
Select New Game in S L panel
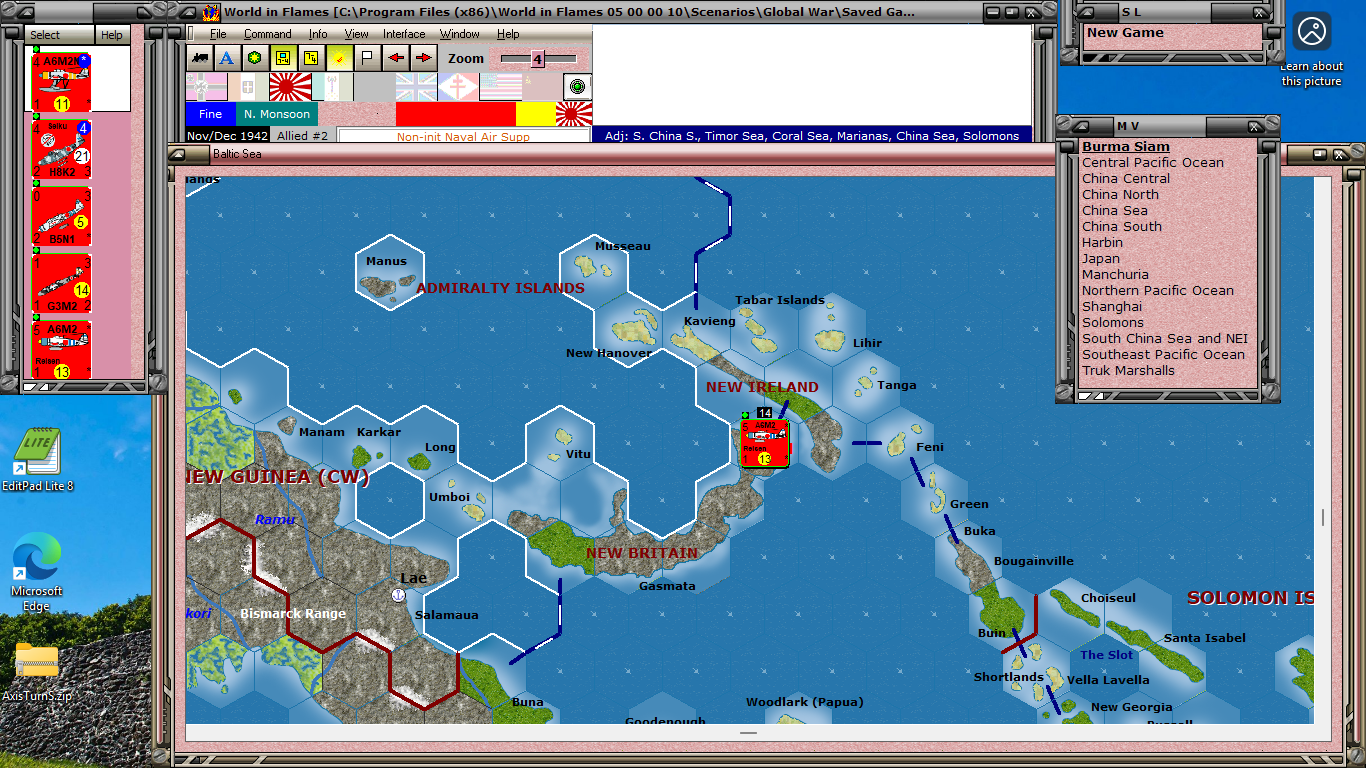click(x=1125, y=33)
